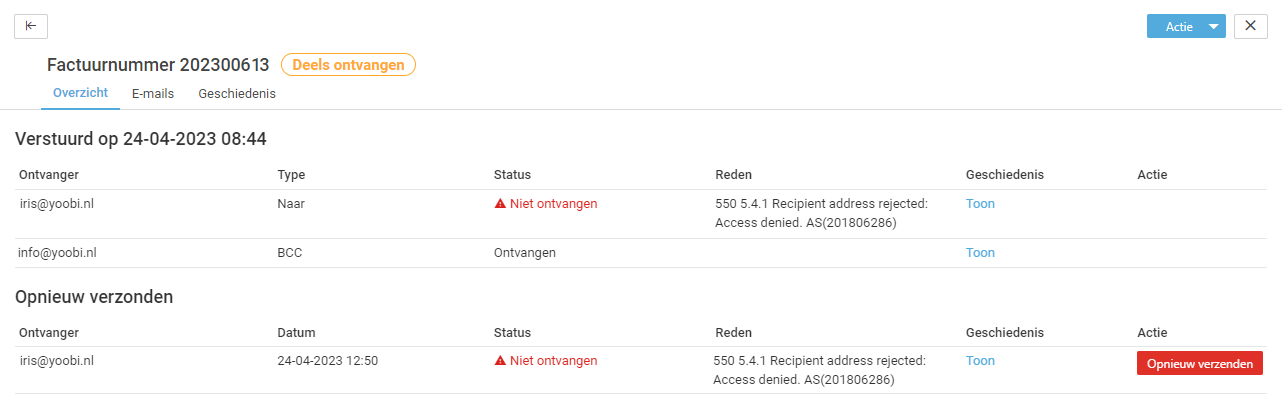Show history for the resent email row
This screenshot has width=1282, height=414.
(x=980, y=361)
